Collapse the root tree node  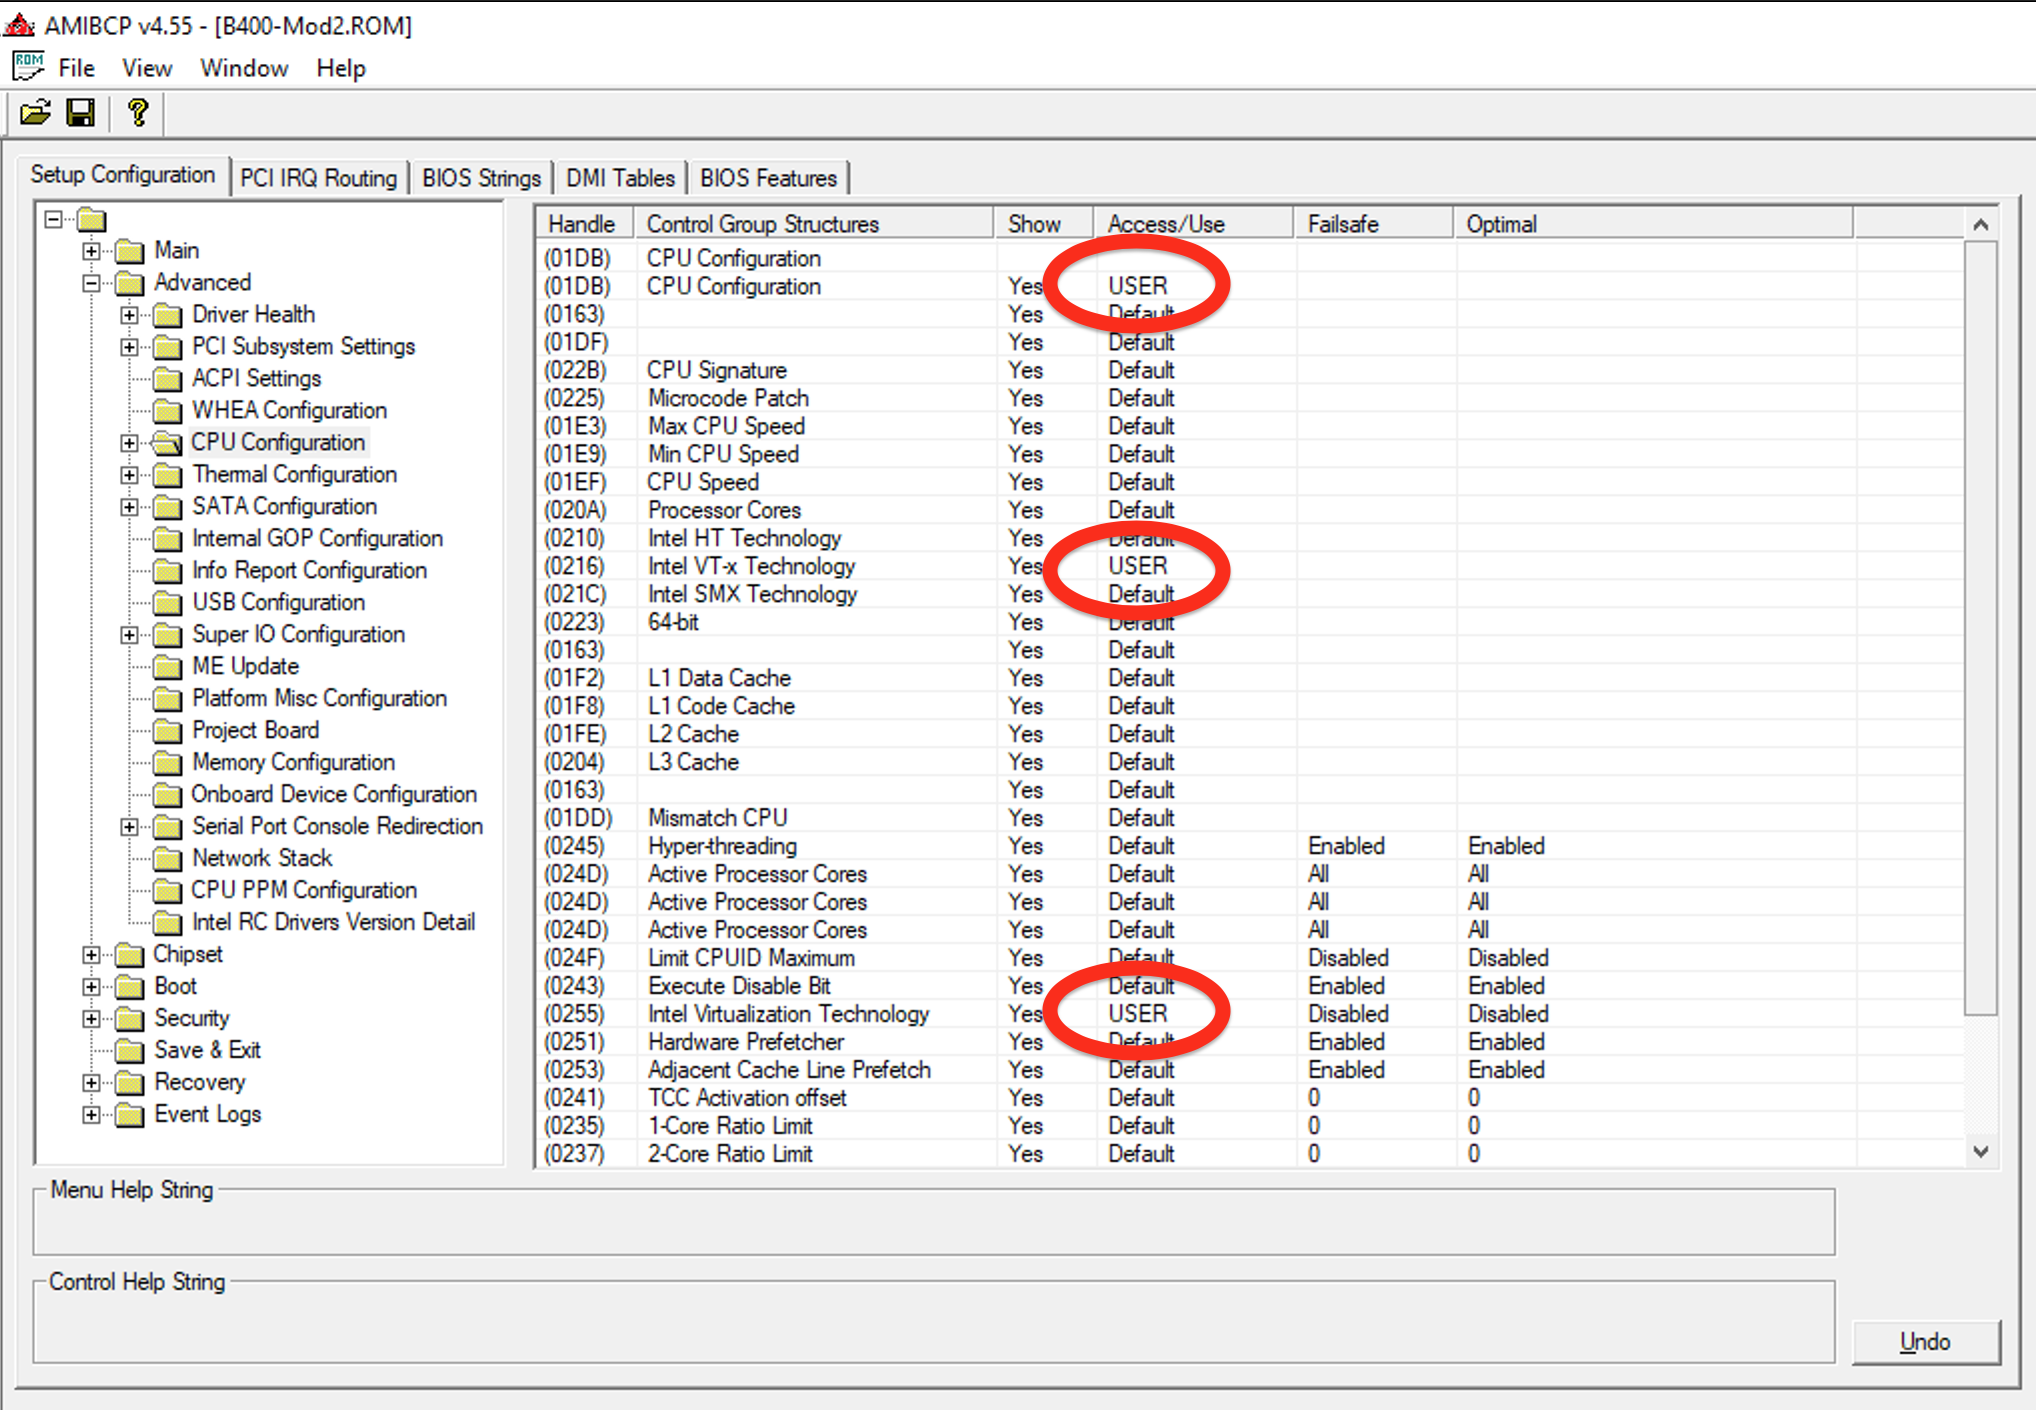click(54, 219)
